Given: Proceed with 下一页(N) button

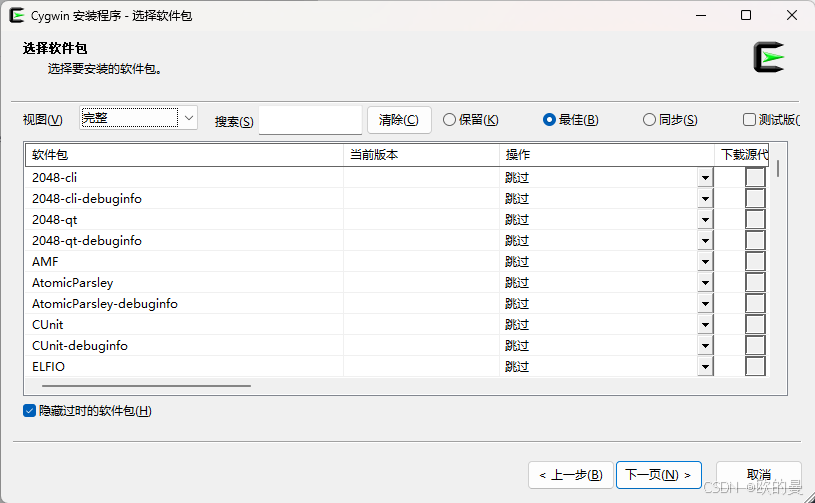Looking at the screenshot, I should [x=659, y=475].
